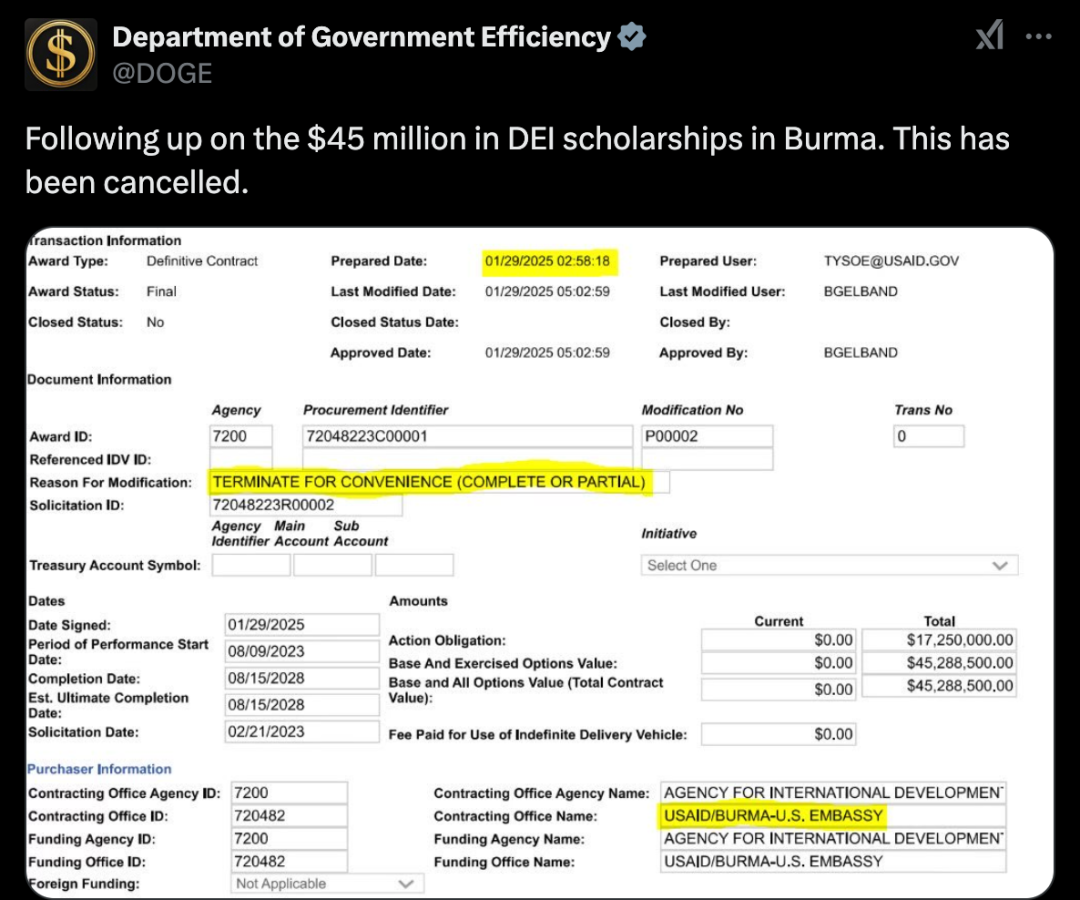Click Closed Status value No

[x=155, y=322]
